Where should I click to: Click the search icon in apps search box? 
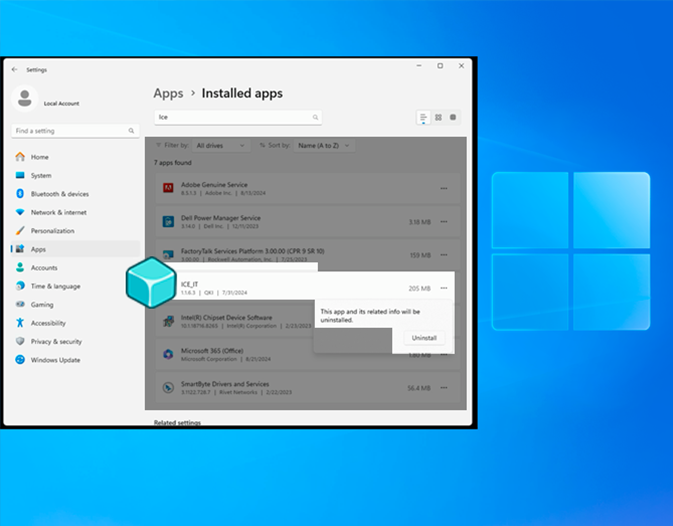coord(315,117)
